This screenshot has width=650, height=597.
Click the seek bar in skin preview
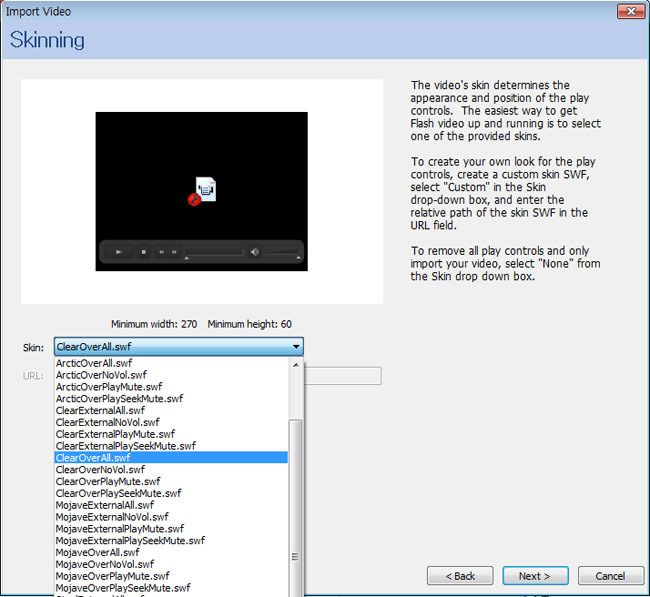[x=214, y=253]
